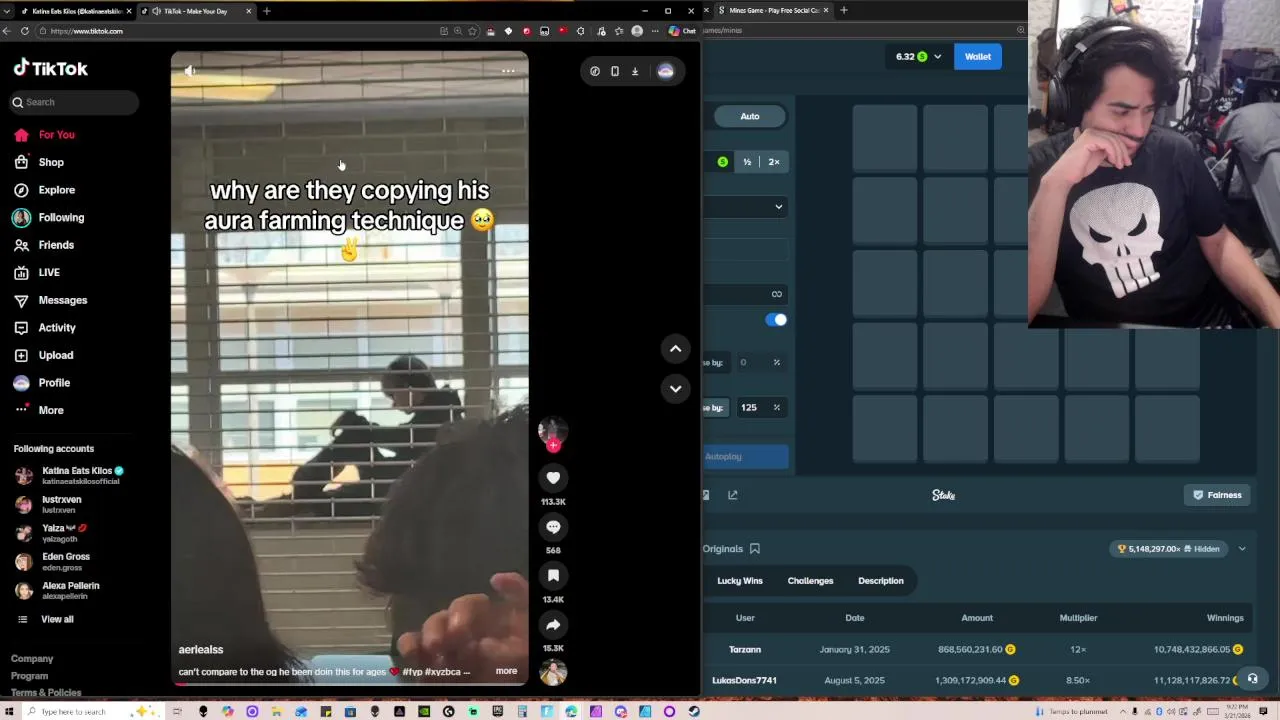Open the spinning sound disc thumbnail
Screen dimensions: 1280x720
pos(553,673)
